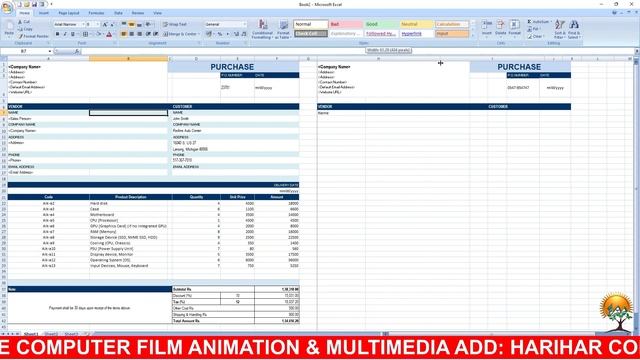
Task: Click the Cut command
Action: pos(24,22)
